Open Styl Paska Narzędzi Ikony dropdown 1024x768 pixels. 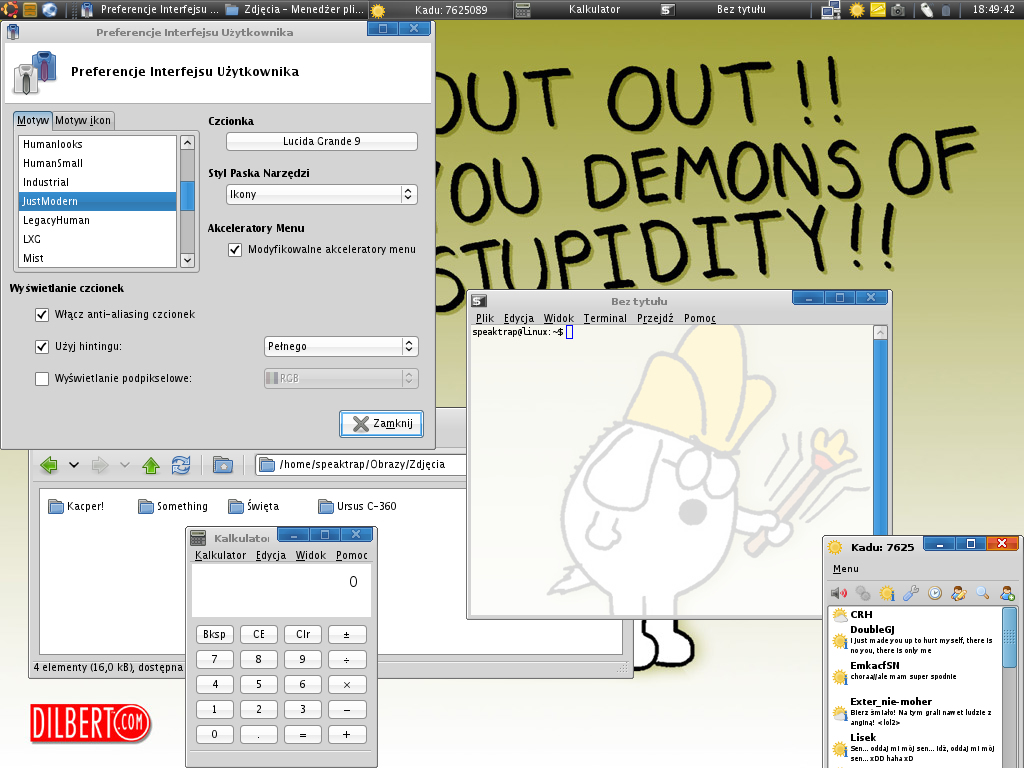pyautogui.click(x=321, y=195)
